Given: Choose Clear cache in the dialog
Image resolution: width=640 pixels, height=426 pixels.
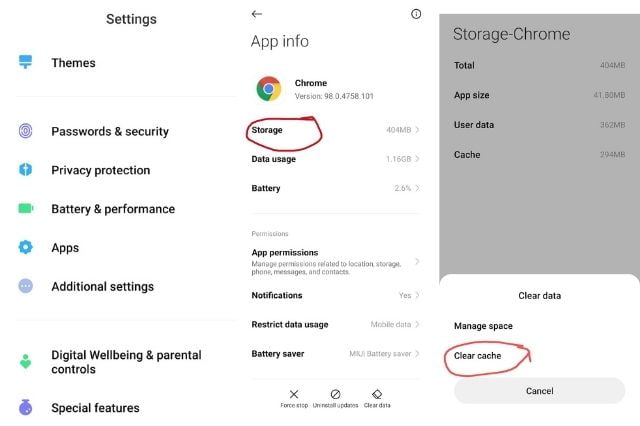Looking at the screenshot, I should pyautogui.click(x=477, y=356).
